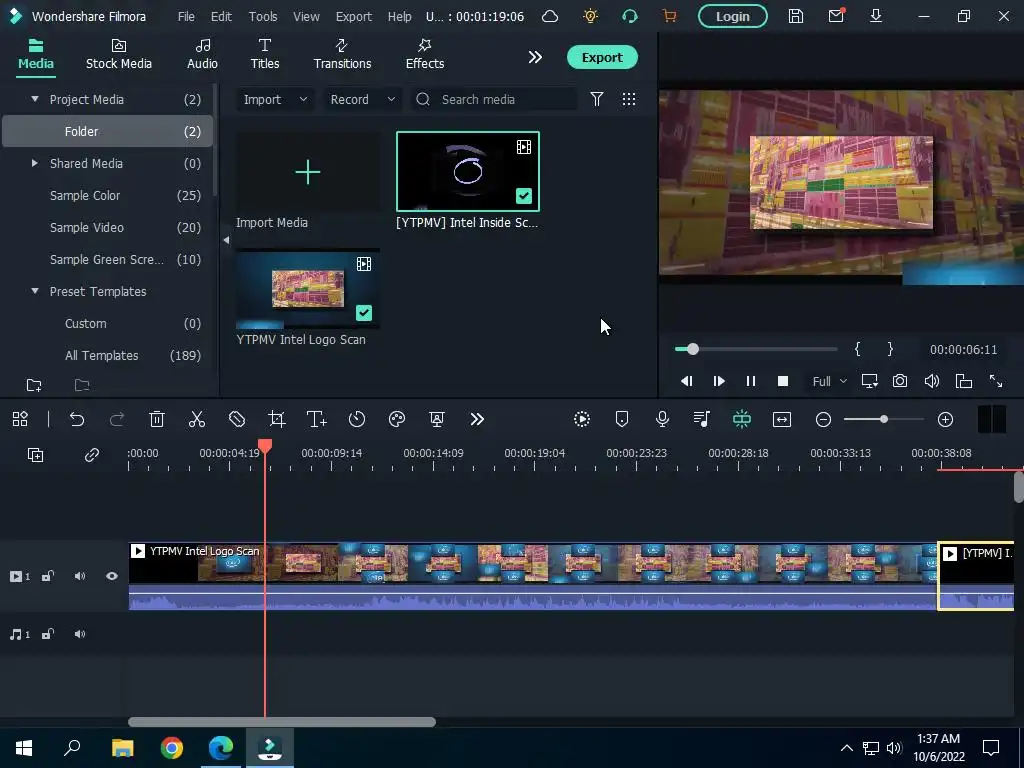Screen dimensions: 1024x768
Task: Open the Edit menu
Action: tap(221, 16)
